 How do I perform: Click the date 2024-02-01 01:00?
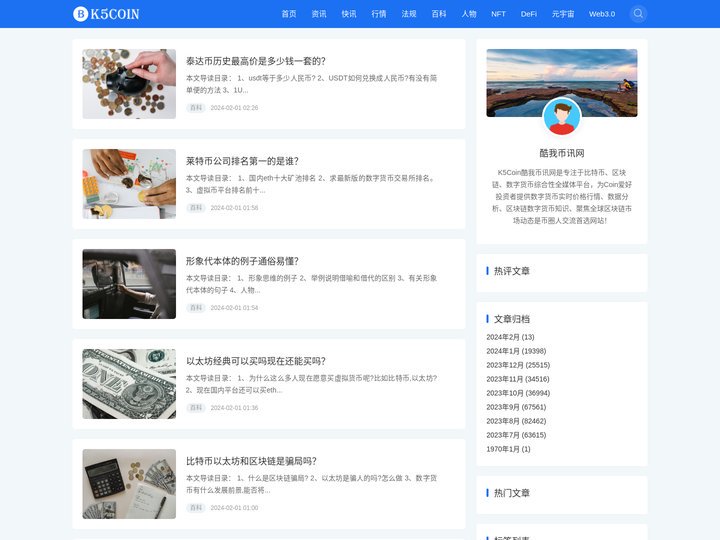[x=234, y=508]
